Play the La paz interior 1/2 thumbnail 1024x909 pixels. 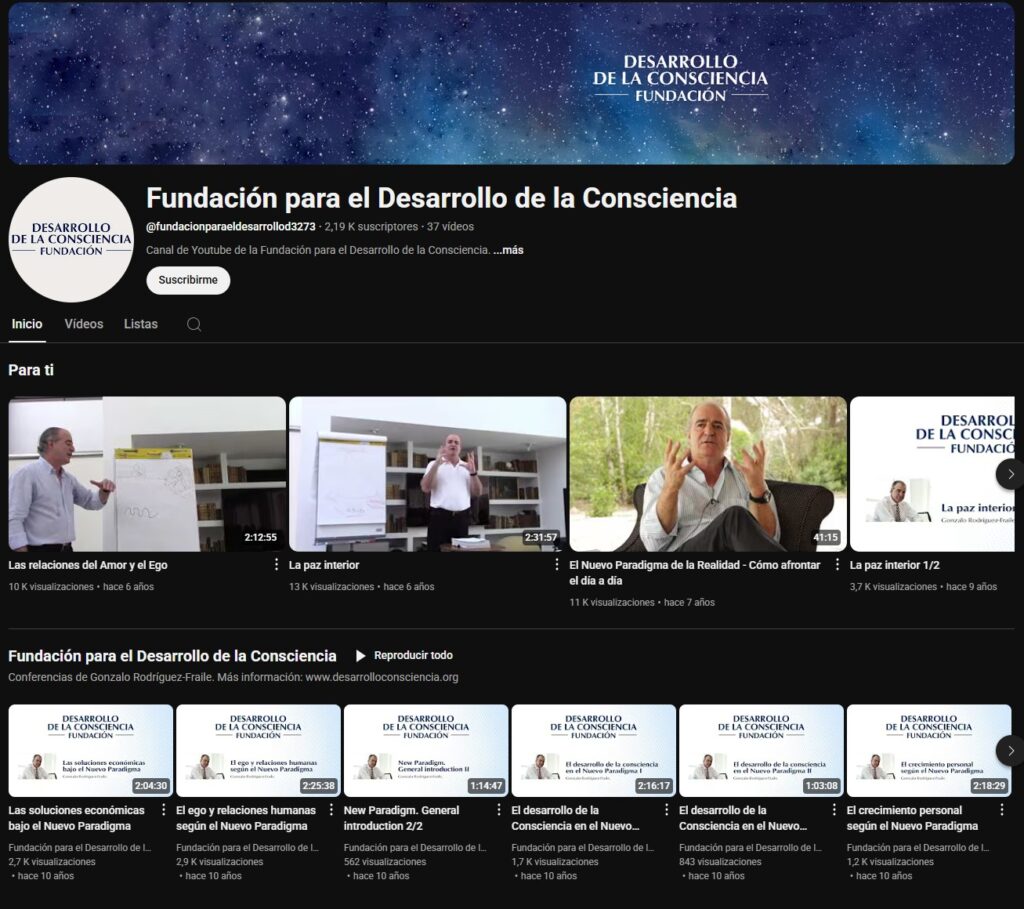tap(933, 474)
